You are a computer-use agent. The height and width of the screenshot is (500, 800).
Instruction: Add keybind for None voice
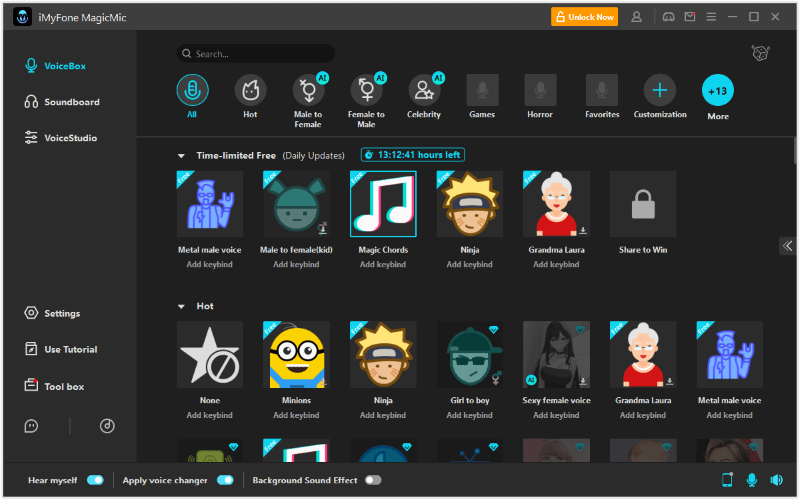[210, 415]
